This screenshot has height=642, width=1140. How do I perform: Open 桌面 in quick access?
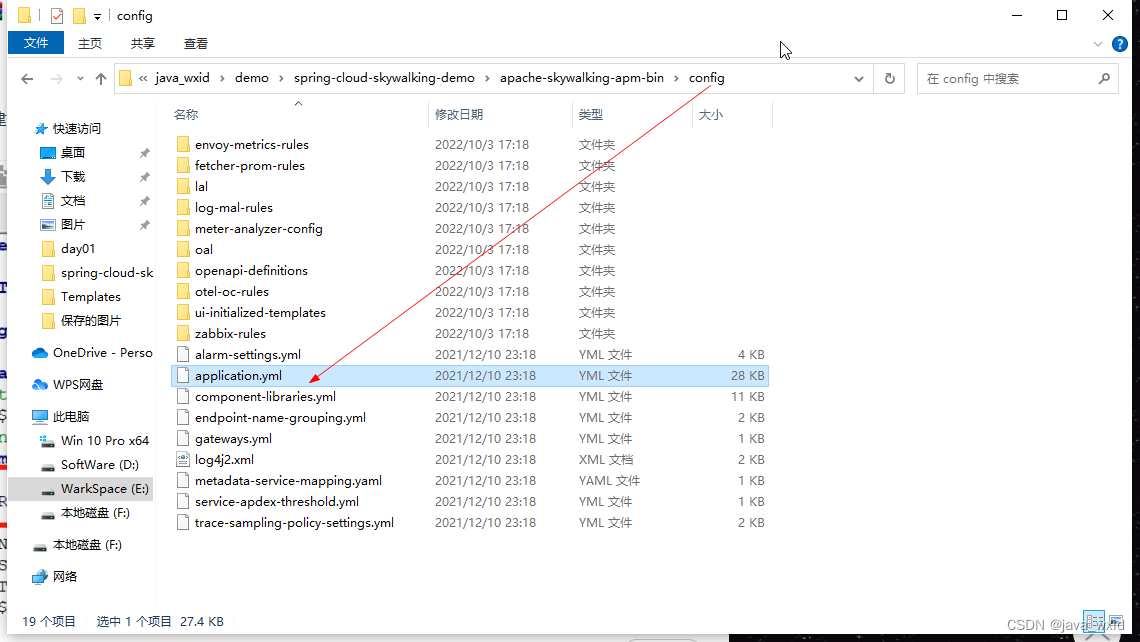73,153
